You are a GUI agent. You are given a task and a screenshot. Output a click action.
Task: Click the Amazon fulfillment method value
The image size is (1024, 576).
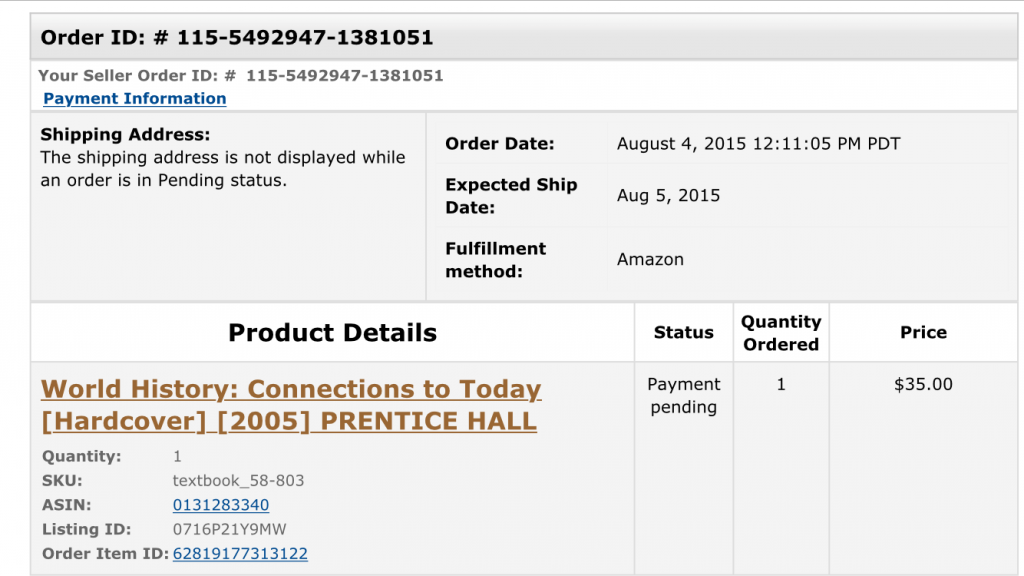[650, 259]
